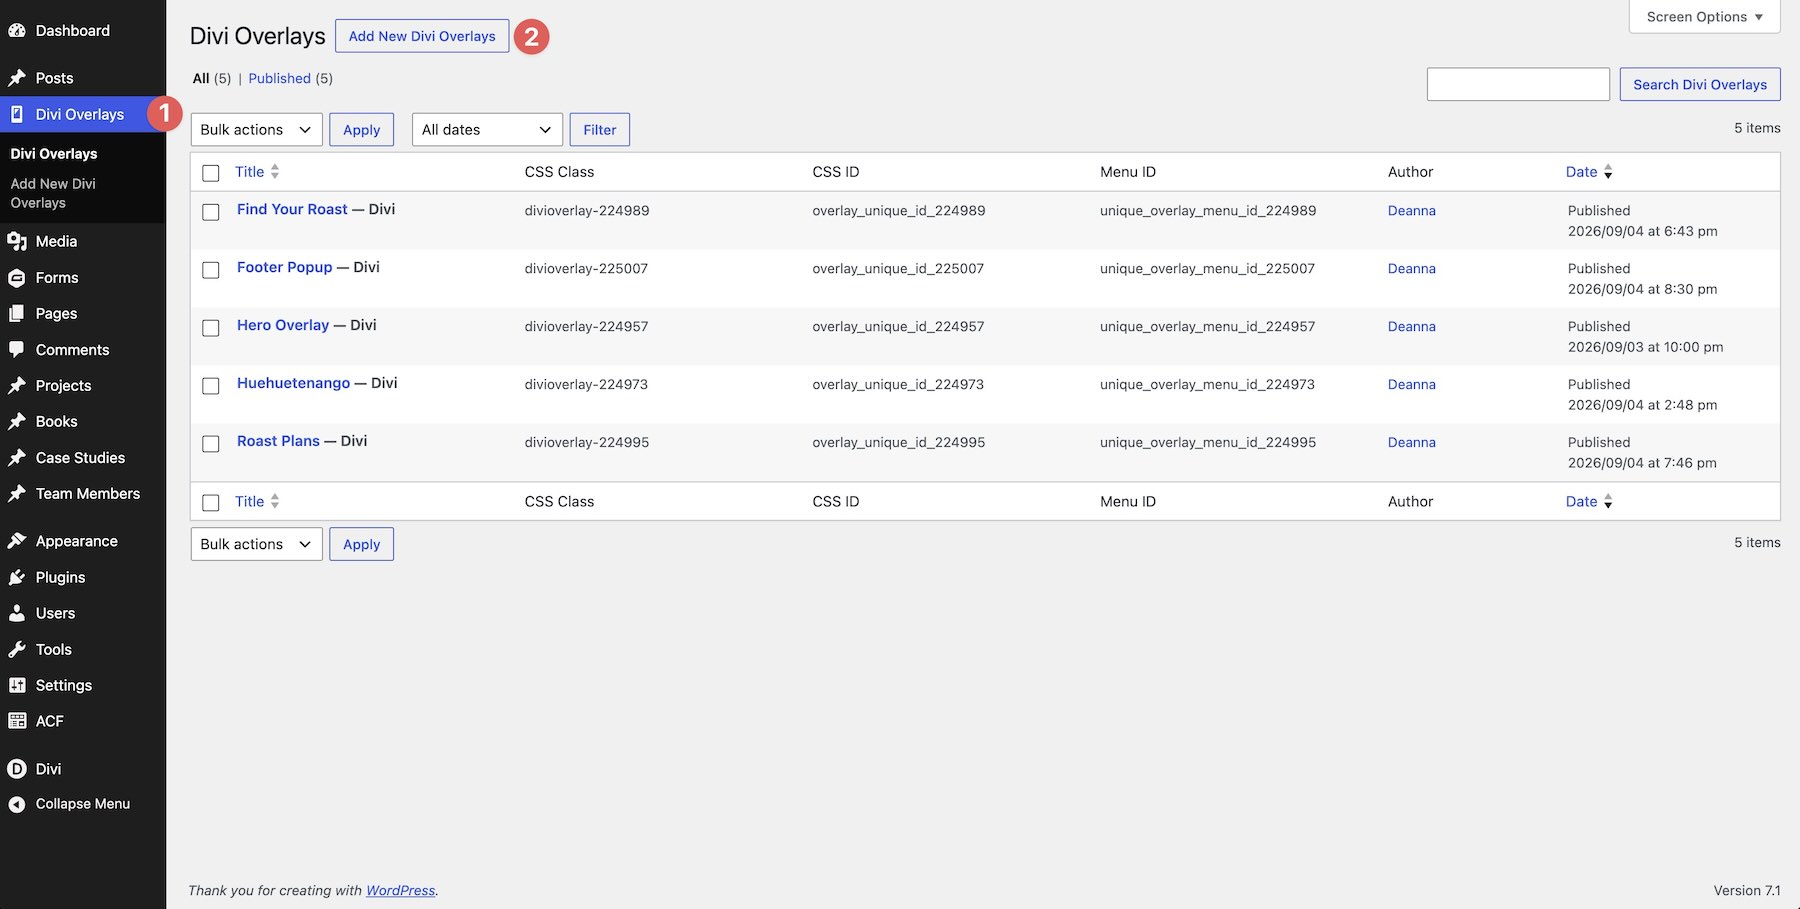Select the Footer Popup row checkbox
Viewport: 1800px width, 909px height.
pyautogui.click(x=211, y=270)
